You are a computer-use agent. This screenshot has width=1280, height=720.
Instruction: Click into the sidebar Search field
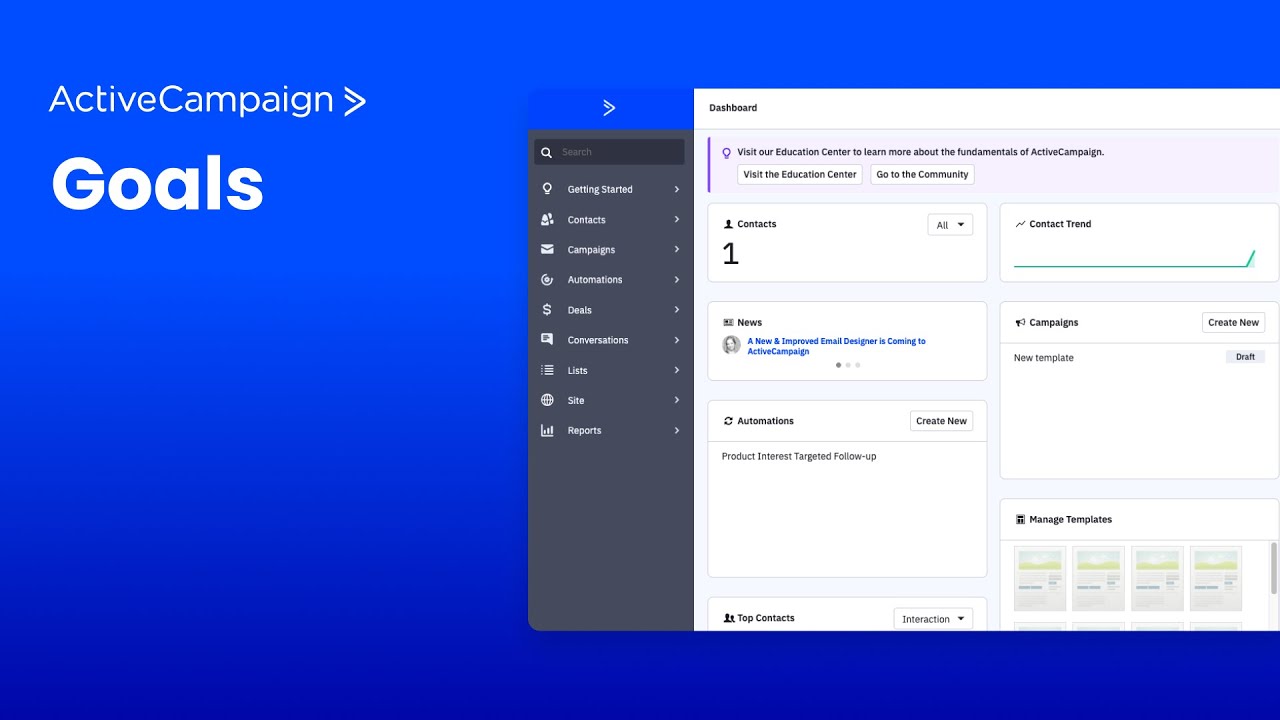coord(609,152)
